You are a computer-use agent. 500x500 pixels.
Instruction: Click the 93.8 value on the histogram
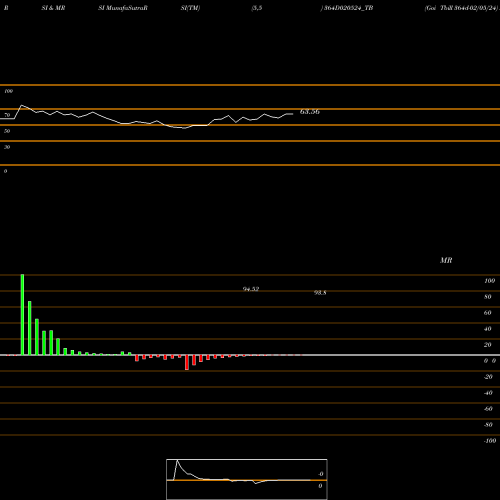[320, 293]
